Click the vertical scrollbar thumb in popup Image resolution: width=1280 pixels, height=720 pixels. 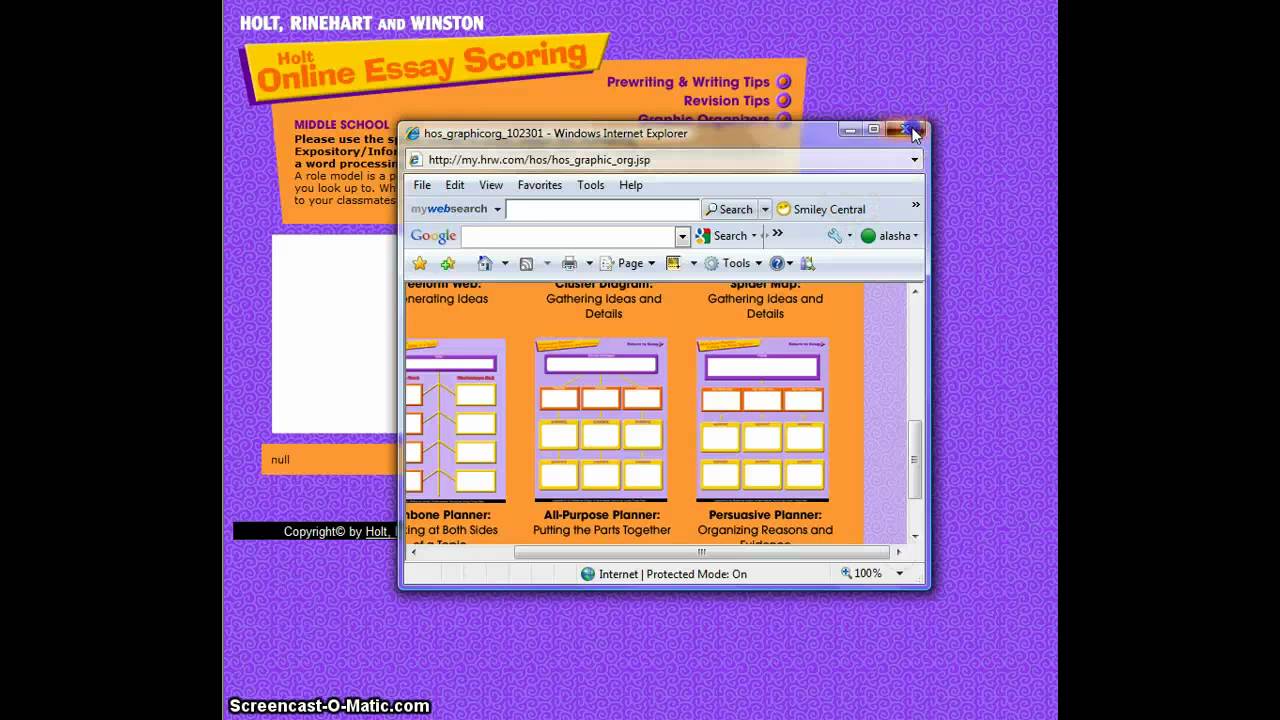coord(914,460)
